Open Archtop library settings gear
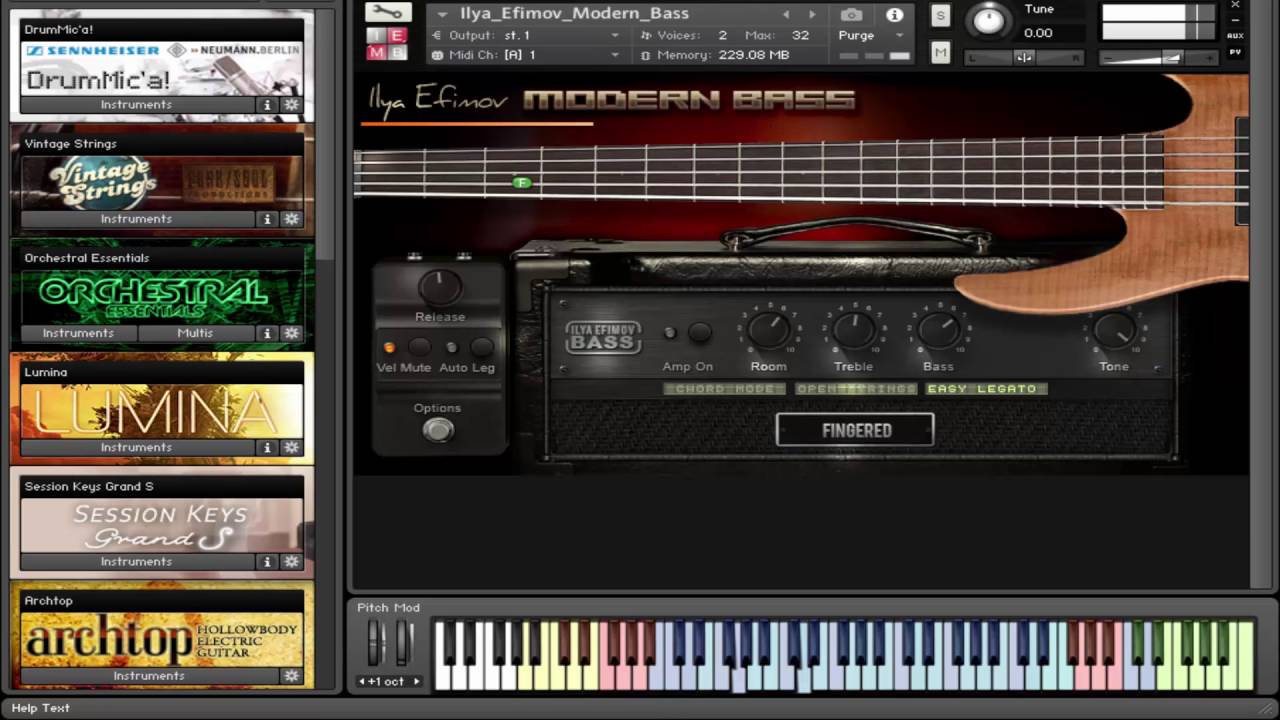 (x=291, y=676)
